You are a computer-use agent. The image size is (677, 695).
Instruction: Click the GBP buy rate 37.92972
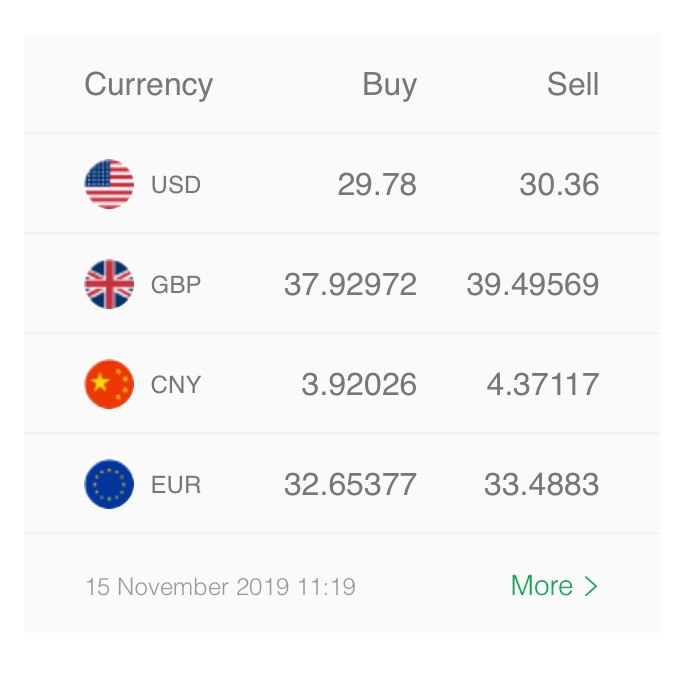pos(351,285)
